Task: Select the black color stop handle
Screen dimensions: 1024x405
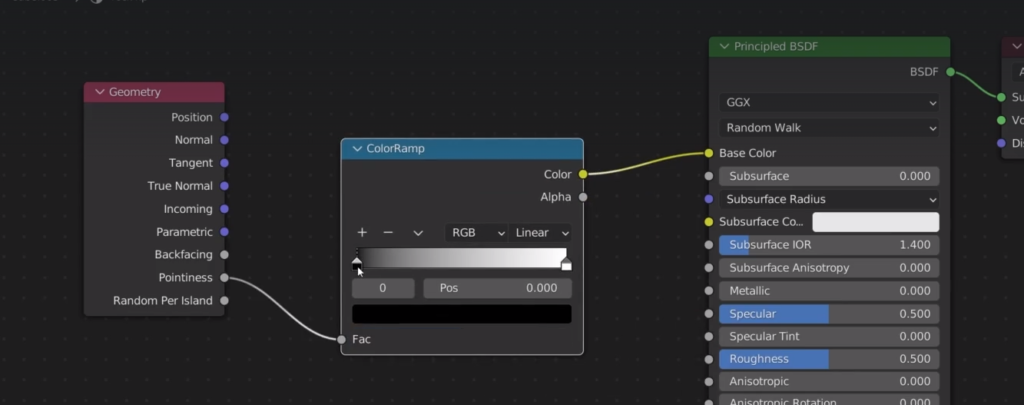Action: [x=357, y=263]
